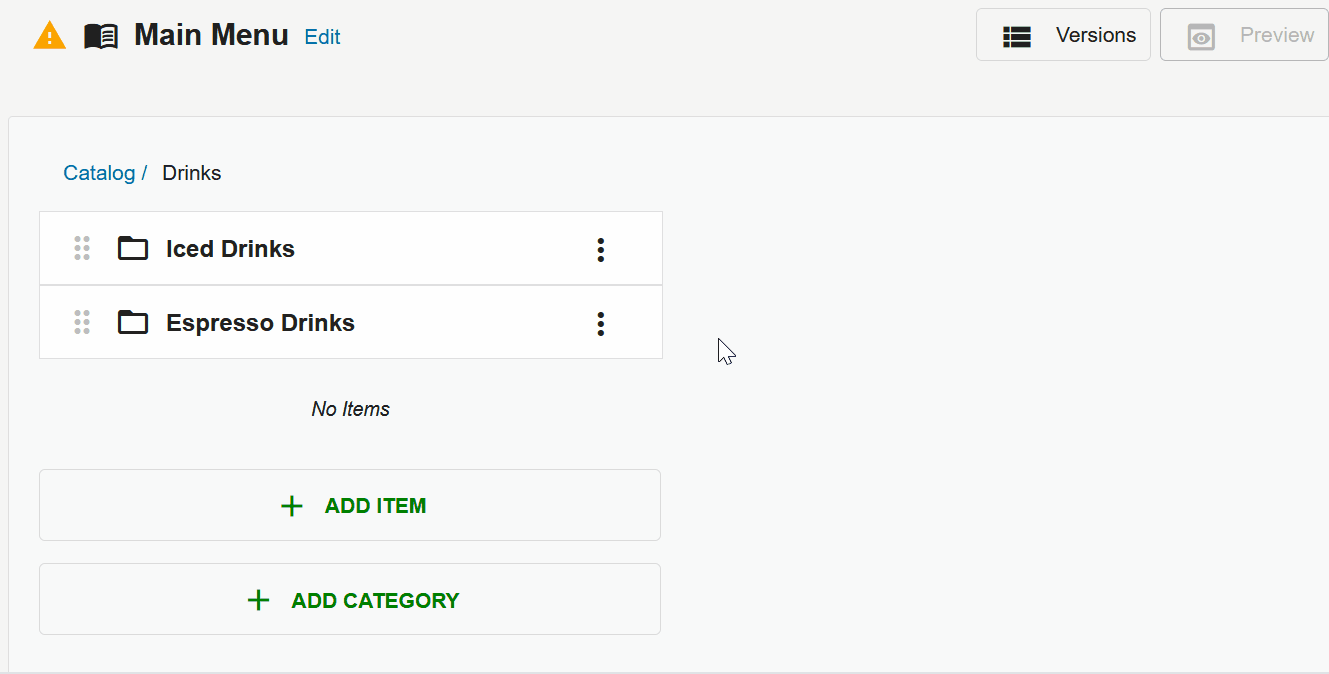Click the Iced Drinks folder icon

[x=133, y=248]
